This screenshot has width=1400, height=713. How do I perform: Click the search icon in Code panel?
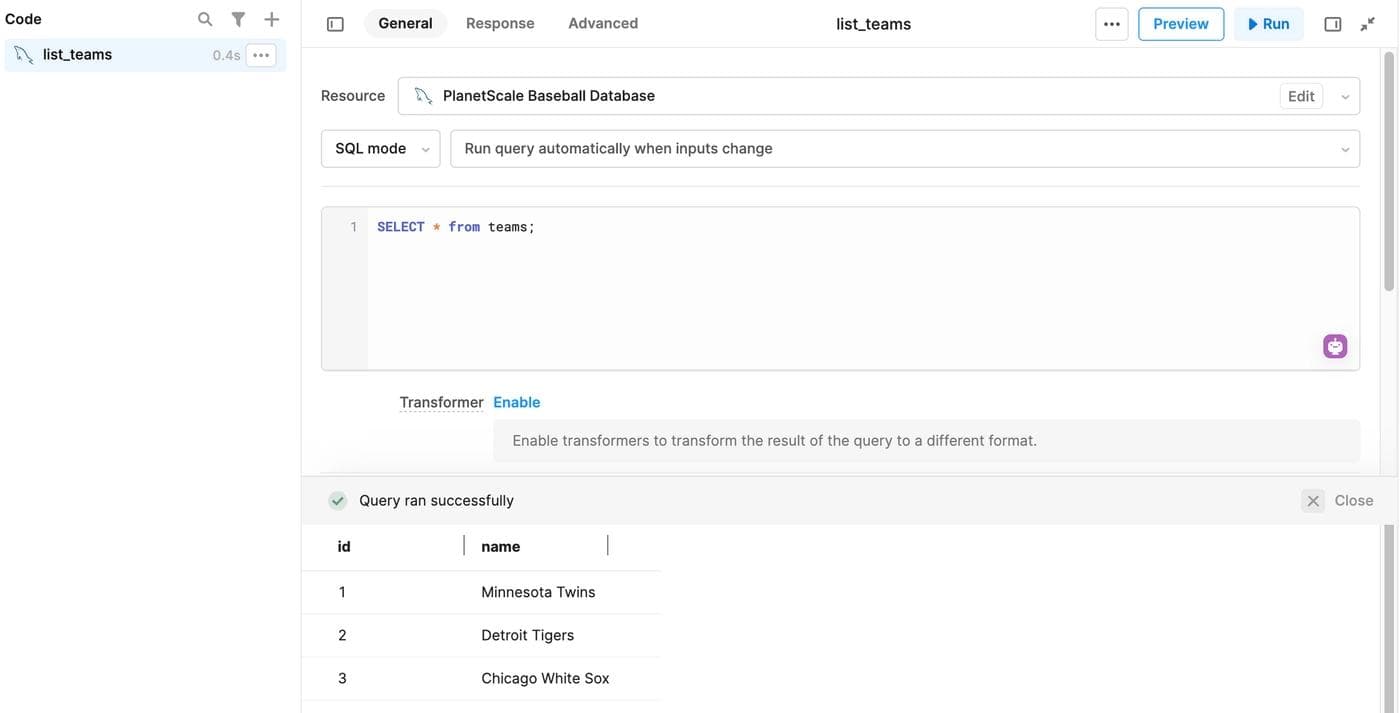point(205,19)
